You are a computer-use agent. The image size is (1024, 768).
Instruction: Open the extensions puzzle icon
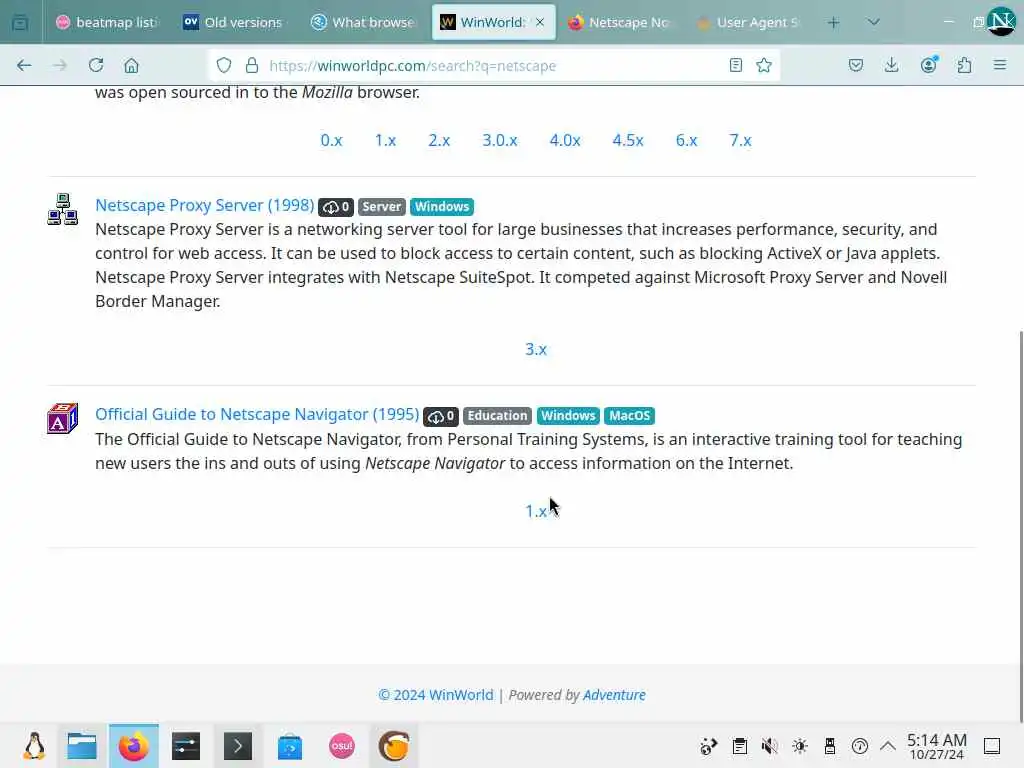pos(964,65)
